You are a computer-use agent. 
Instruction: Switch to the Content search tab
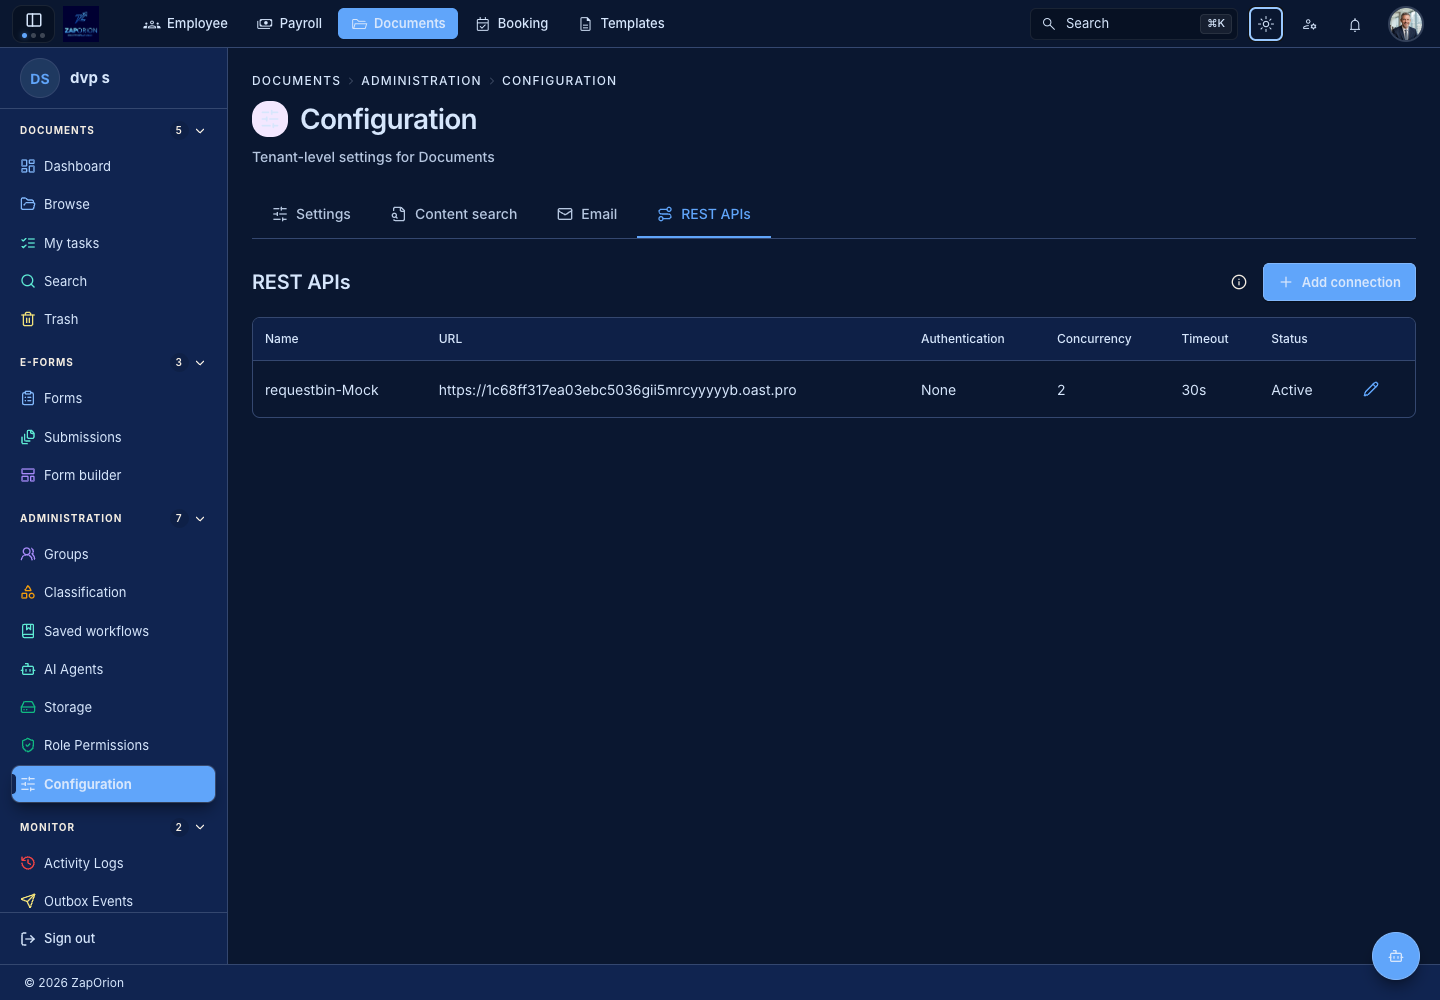(x=454, y=215)
